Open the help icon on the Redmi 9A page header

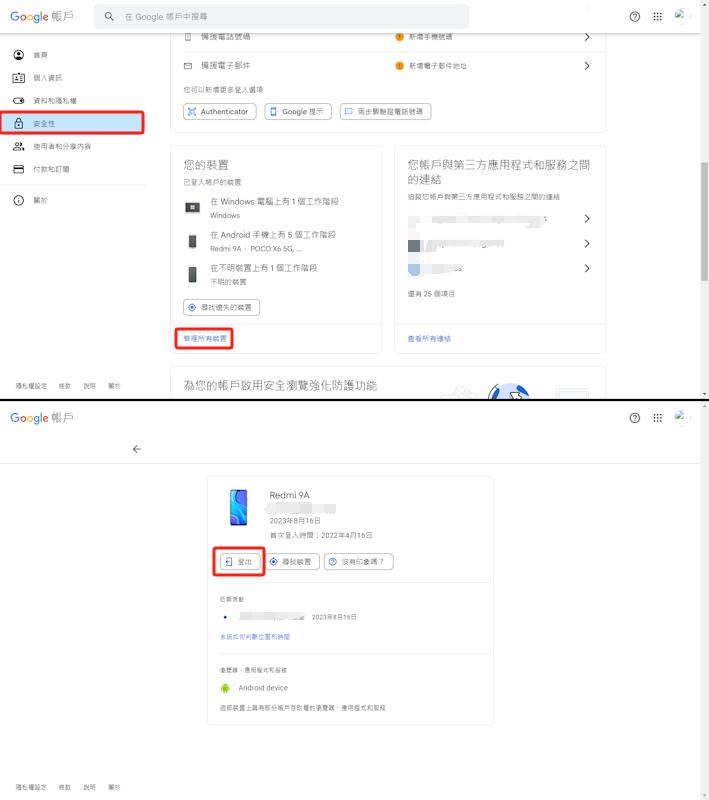635,418
